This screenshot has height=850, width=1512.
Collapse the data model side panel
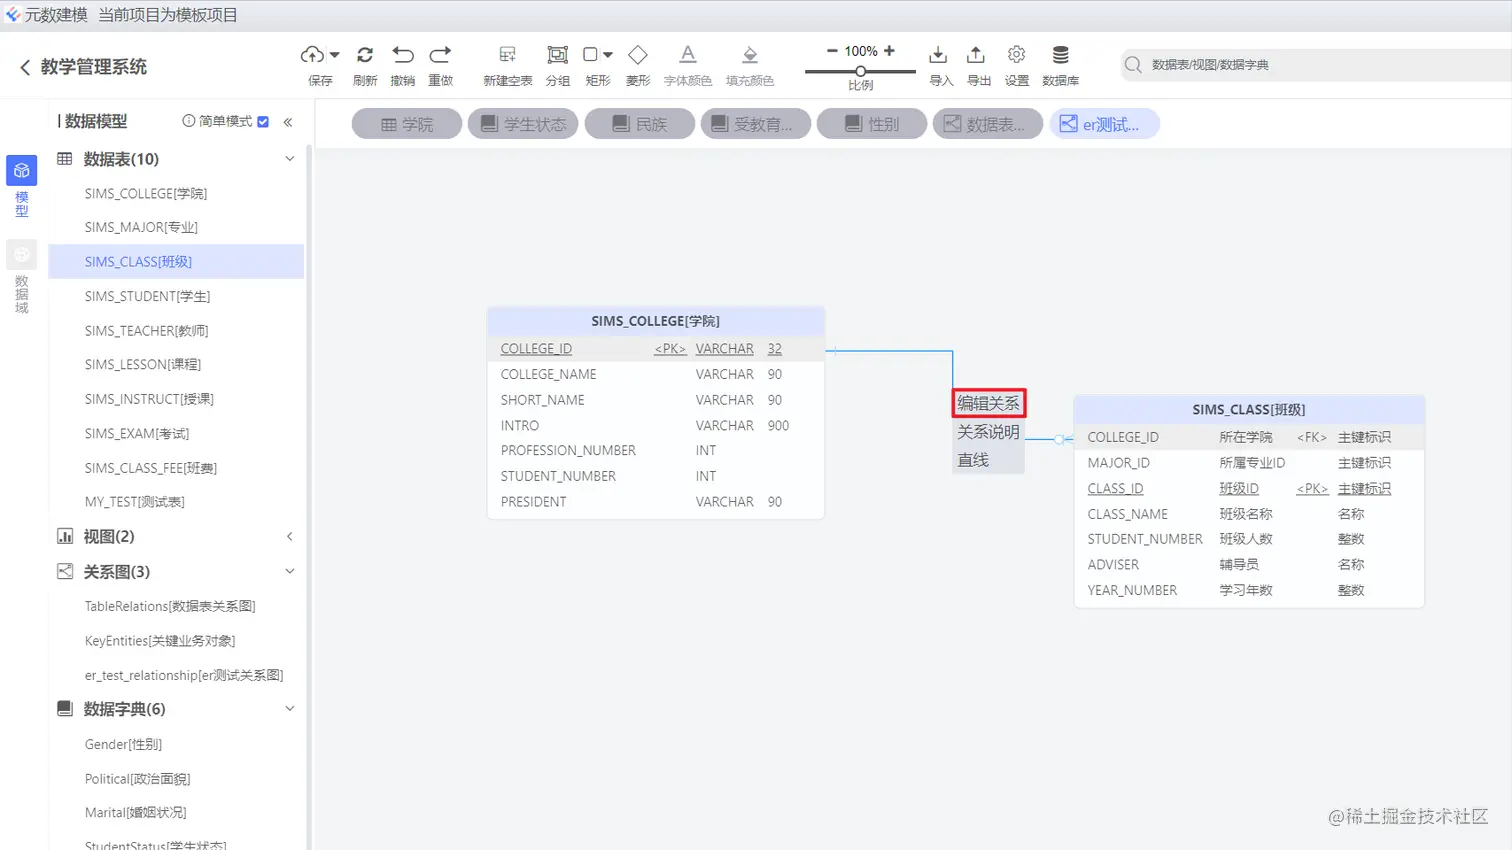(288, 122)
